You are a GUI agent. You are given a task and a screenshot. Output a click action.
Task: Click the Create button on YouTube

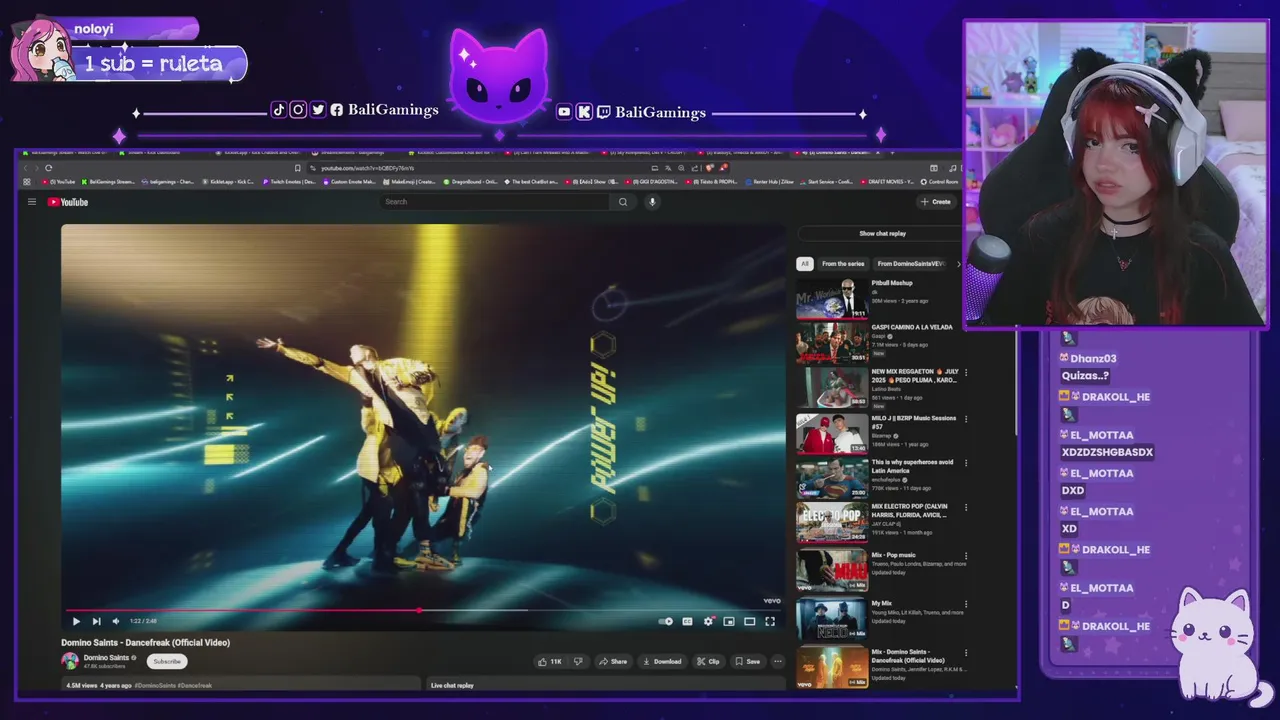coord(936,202)
